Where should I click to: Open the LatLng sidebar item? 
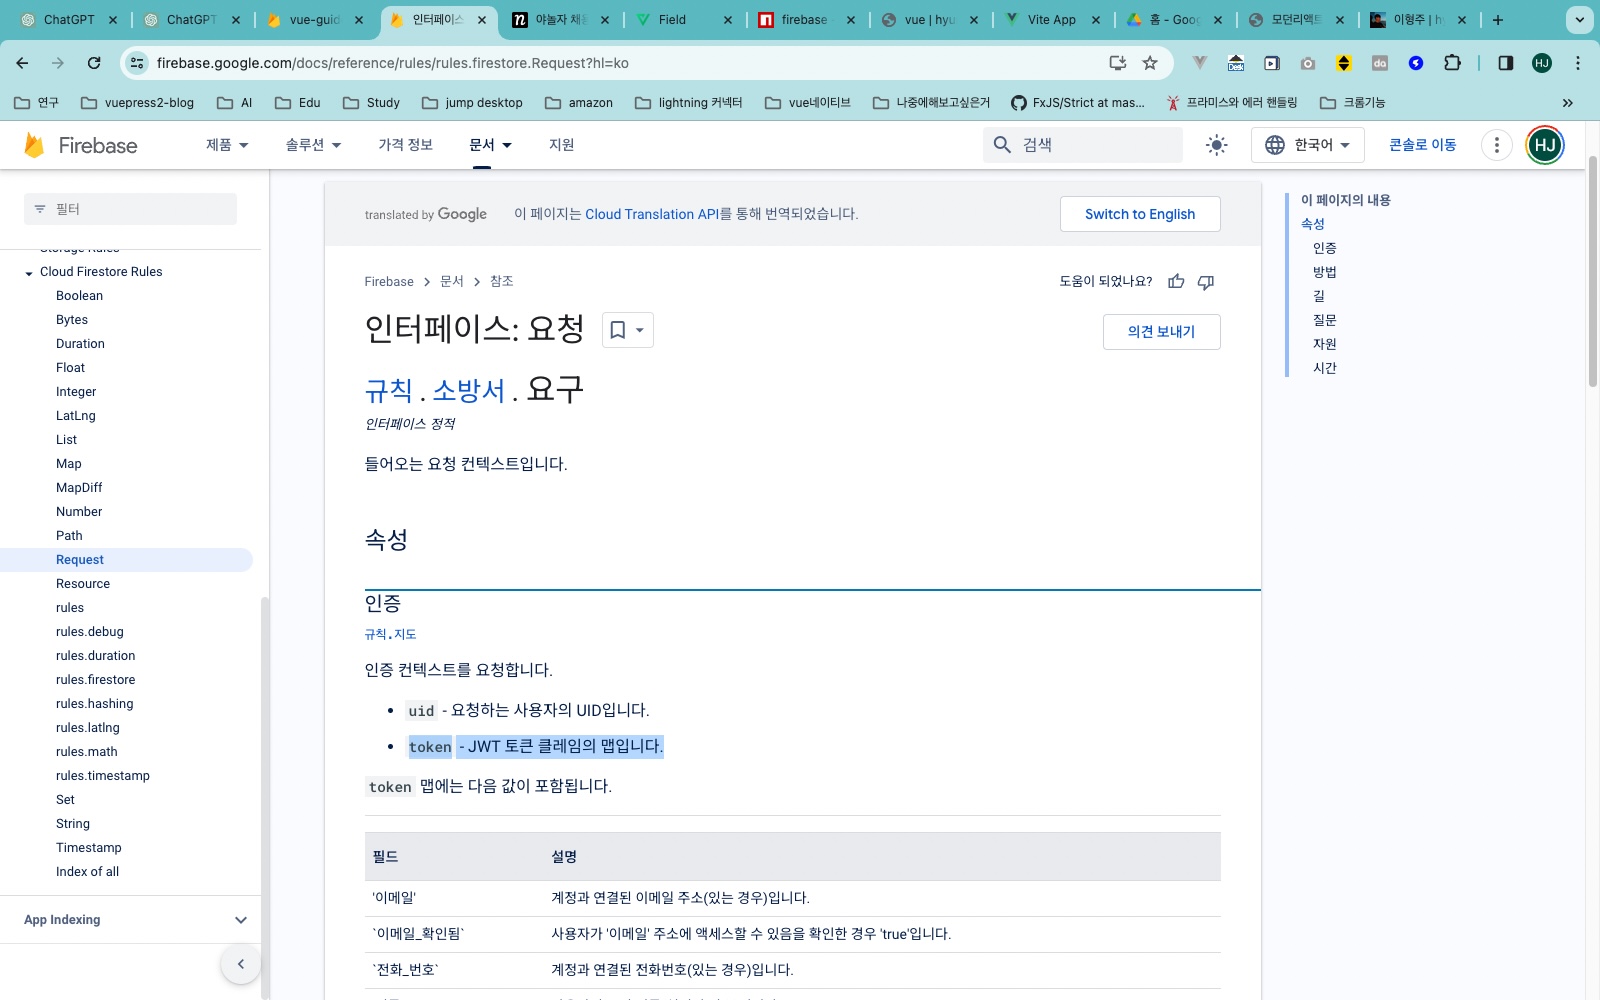click(x=76, y=416)
